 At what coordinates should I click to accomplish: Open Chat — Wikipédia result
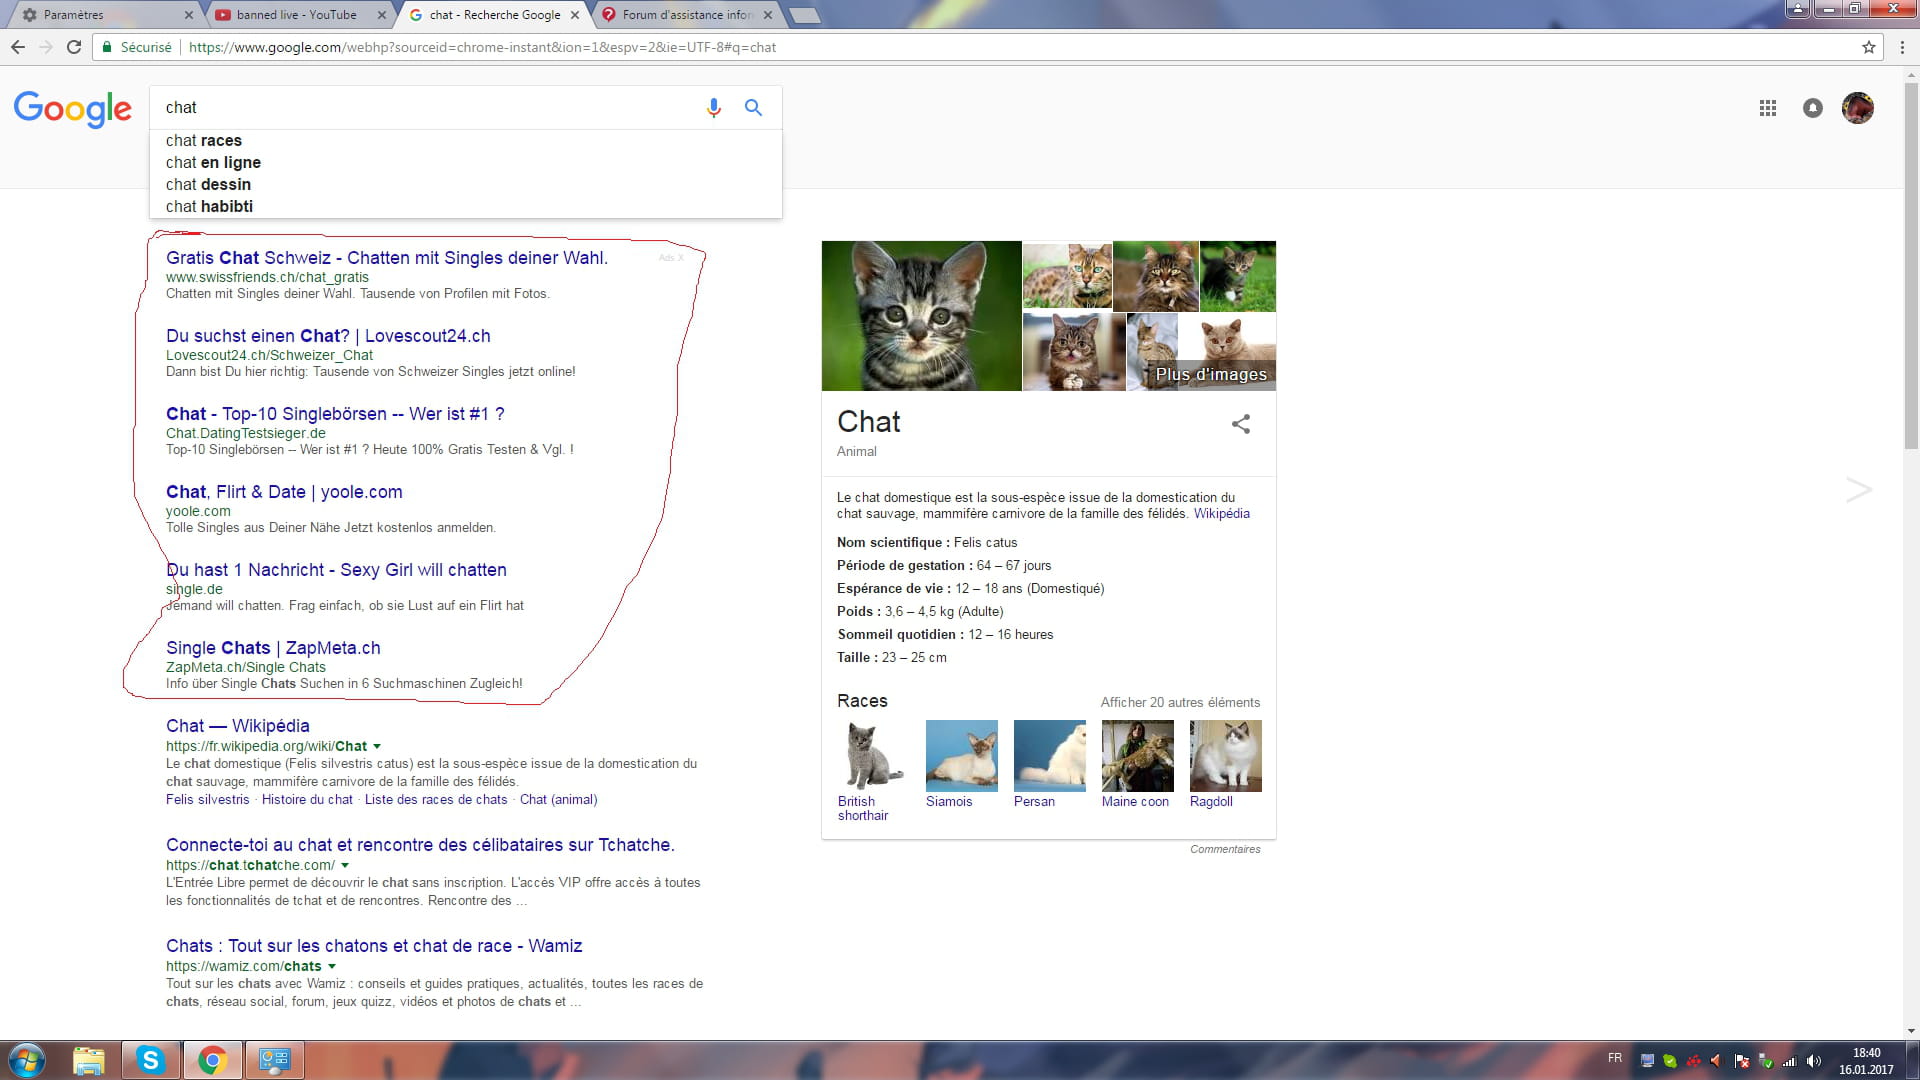click(x=238, y=725)
